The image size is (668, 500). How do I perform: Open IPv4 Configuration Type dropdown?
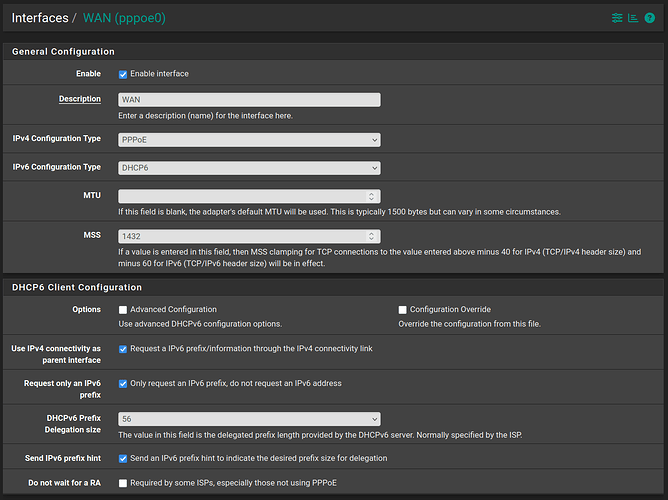(x=248, y=141)
